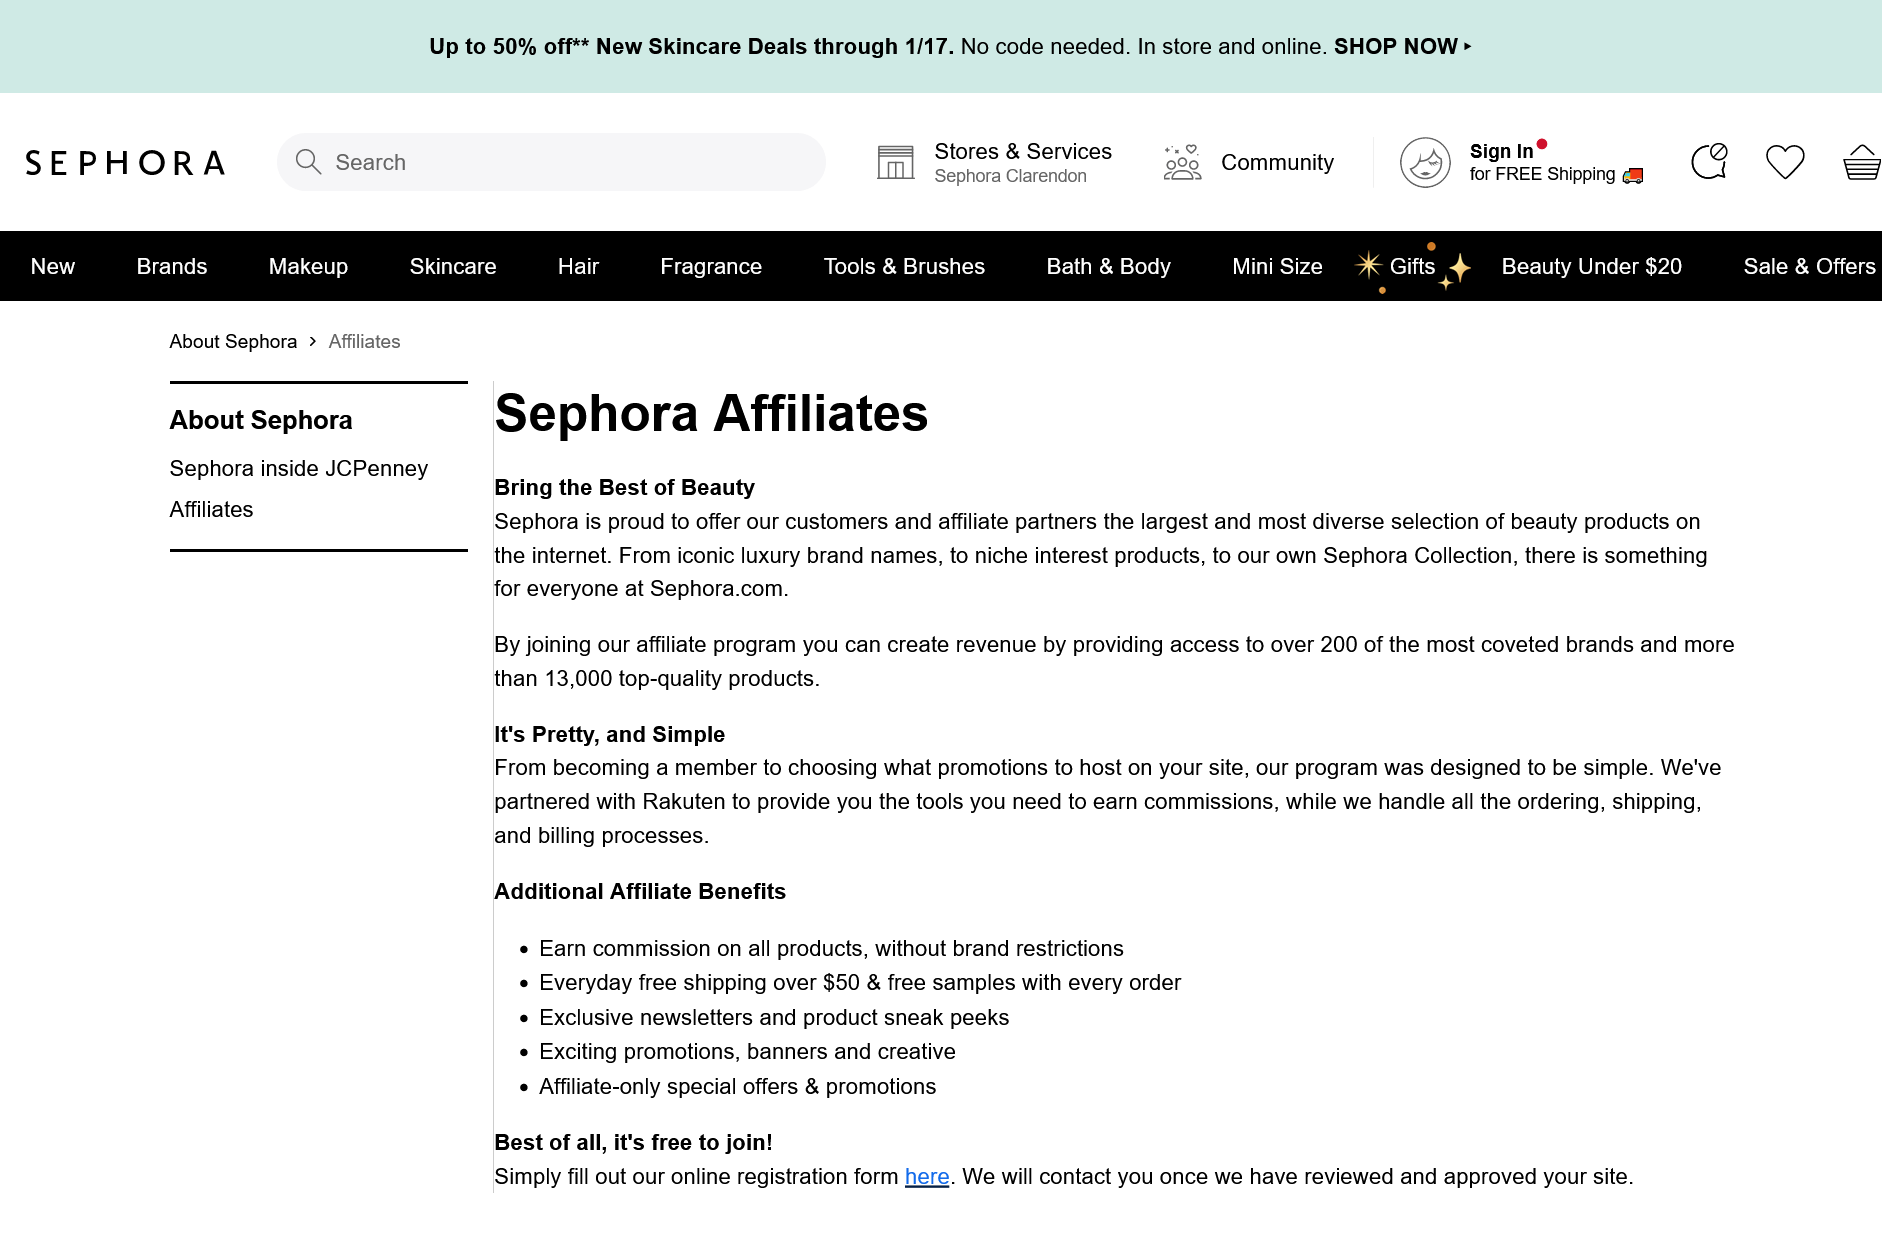Open the Mini Size menu

[x=1277, y=266]
